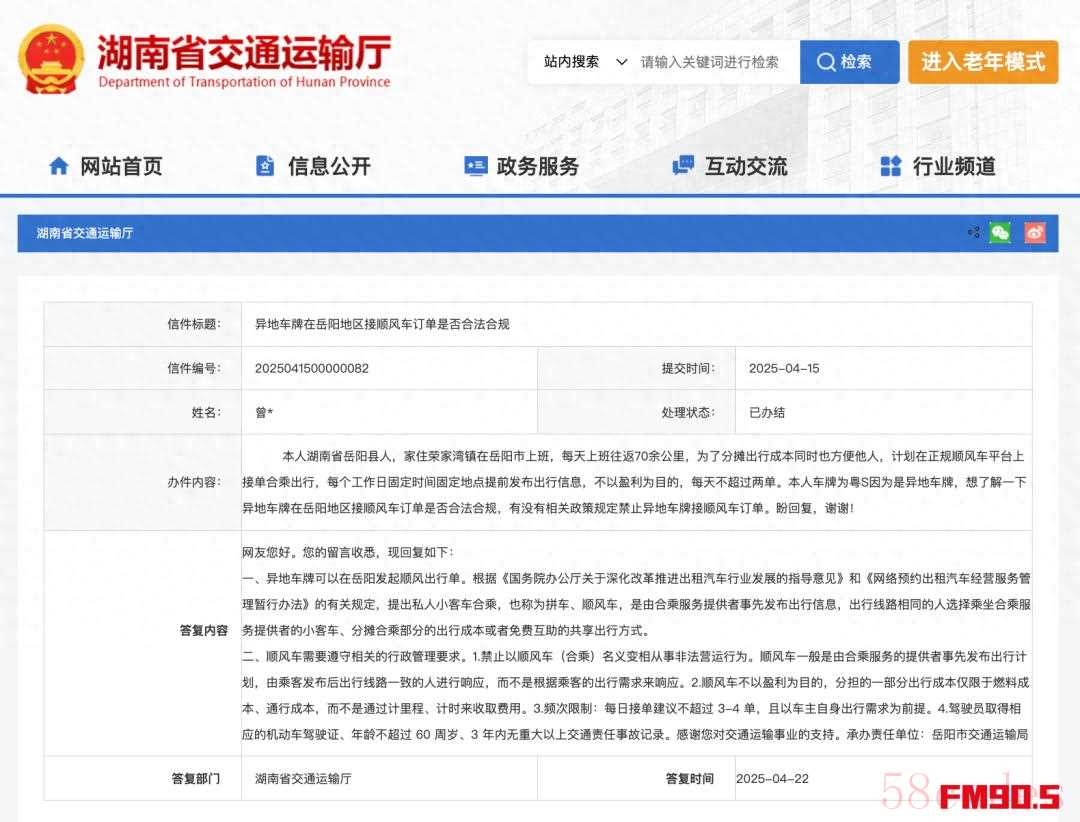This screenshot has width=1080, height=822.
Task: Click the chat bubbles icon beside 互动交流
Action: [683, 165]
